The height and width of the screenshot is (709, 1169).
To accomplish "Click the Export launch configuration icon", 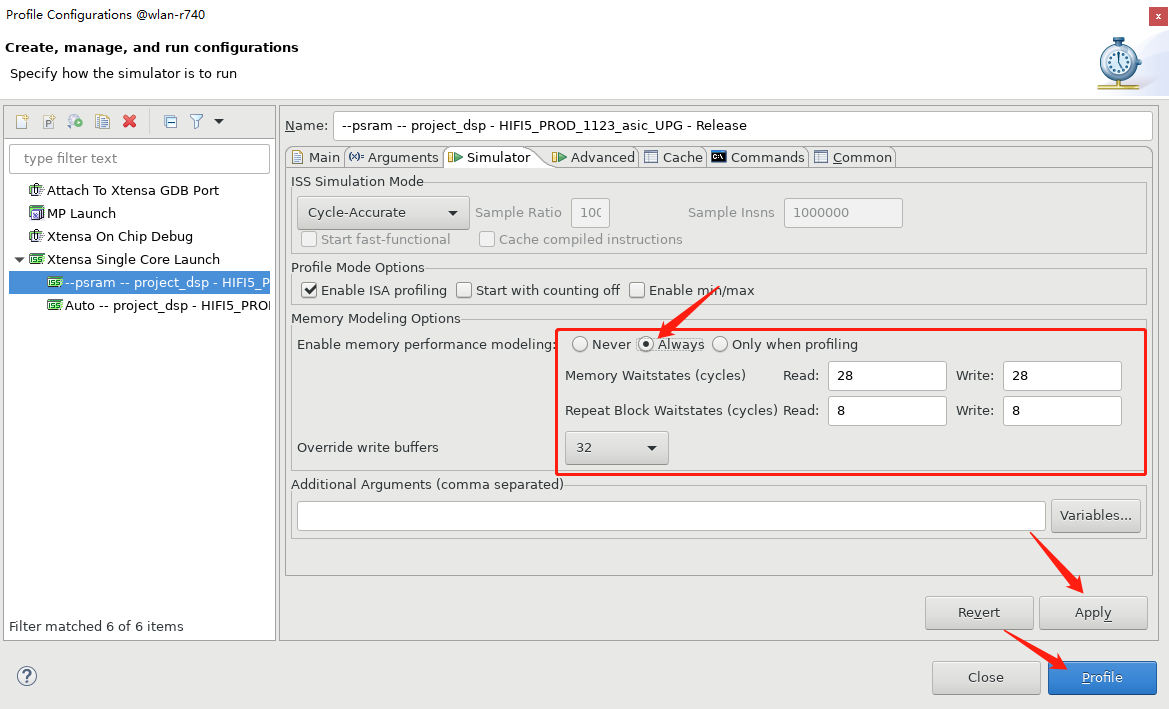I will click(75, 122).
